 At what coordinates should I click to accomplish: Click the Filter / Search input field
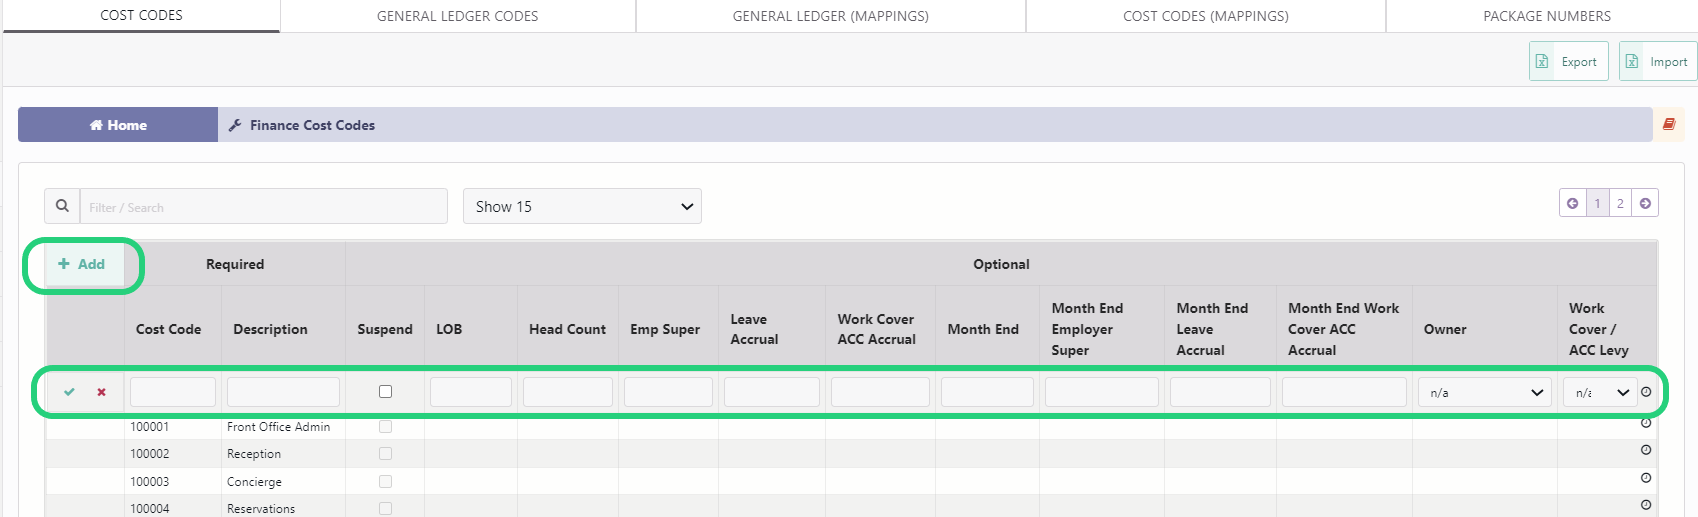coord(263,206)
